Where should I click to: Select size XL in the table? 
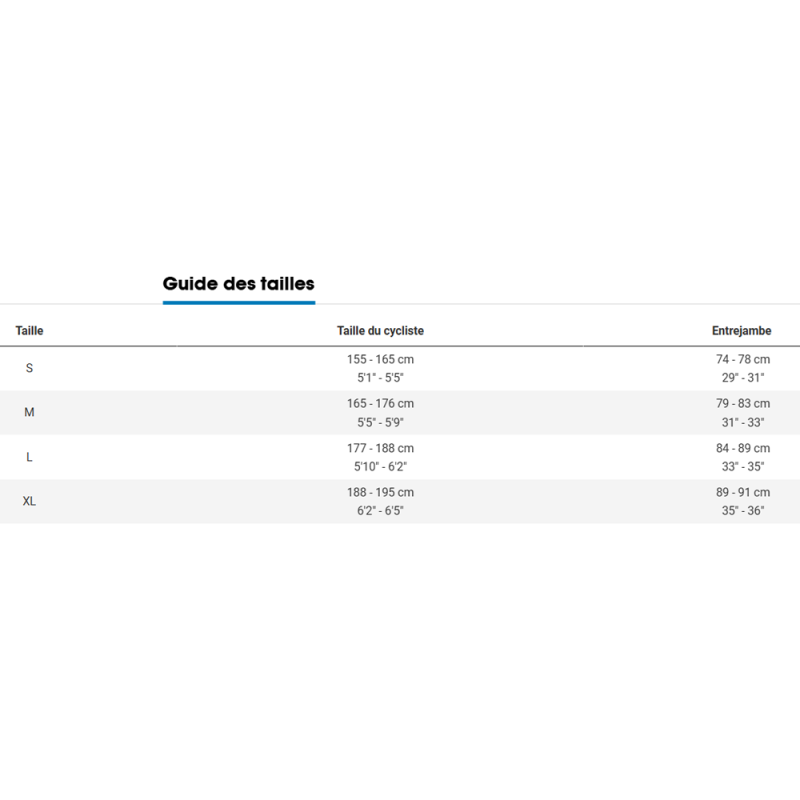click(x=29, y=501)
